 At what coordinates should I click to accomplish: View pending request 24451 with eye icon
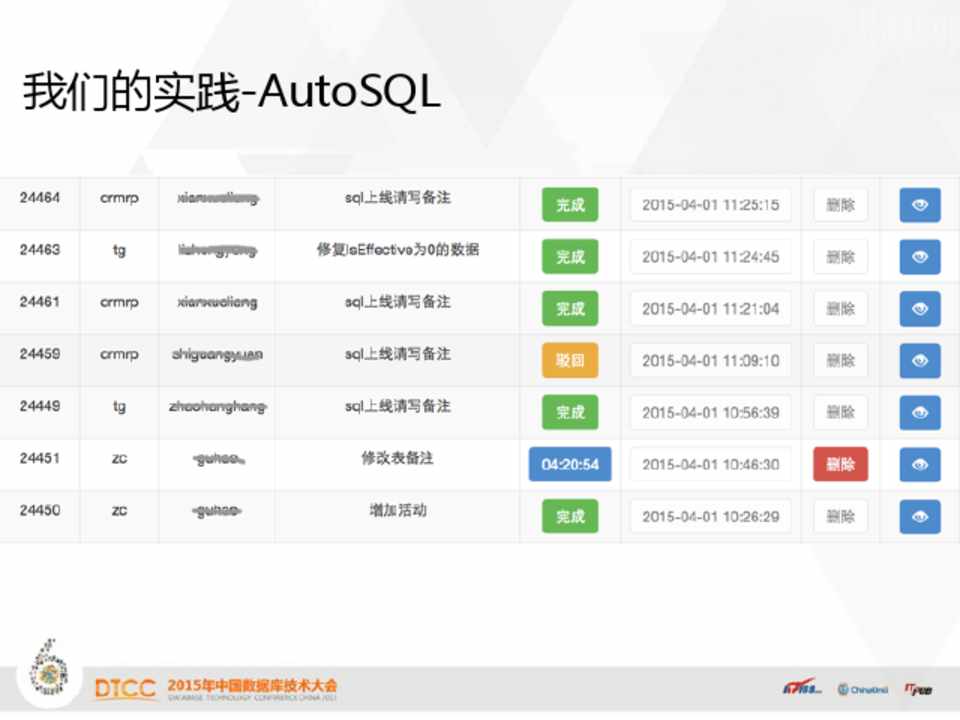click(x=920, y=465)
